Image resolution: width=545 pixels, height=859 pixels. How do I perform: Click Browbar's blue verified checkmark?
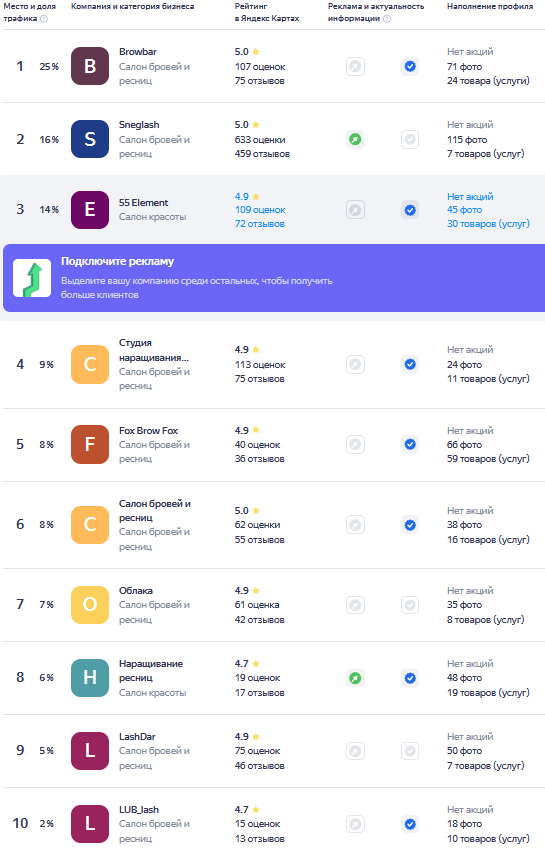[x=410, y=67]
